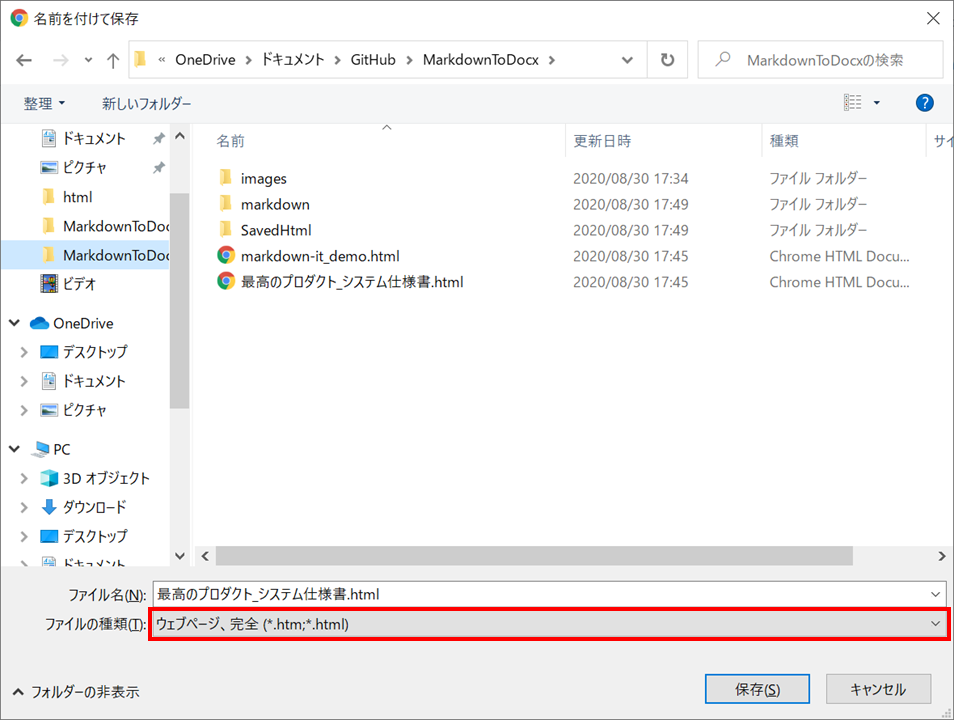Image resolution: width=954 pixels, height=720 pixels.
Task: Open the ファイル名 dropdown arrow
Action: point(936,594)
